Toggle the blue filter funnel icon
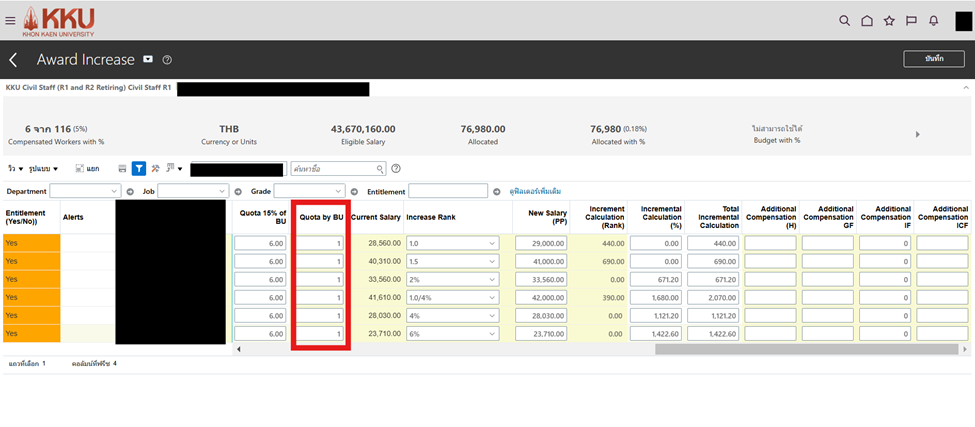This screenshot has height=427, width=975. [x=139, y=169]
